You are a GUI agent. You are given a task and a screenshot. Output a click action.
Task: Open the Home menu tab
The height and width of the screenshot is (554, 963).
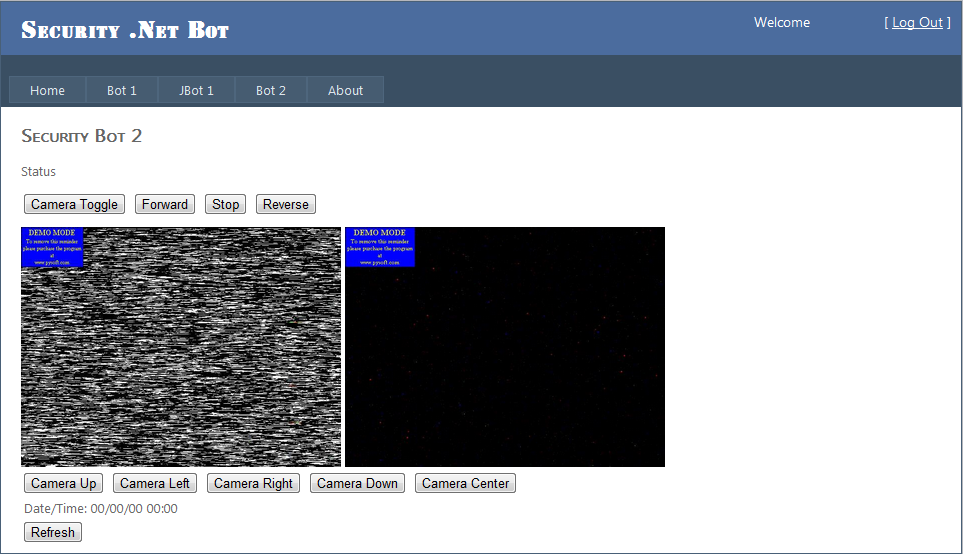(x=47, y=90)
